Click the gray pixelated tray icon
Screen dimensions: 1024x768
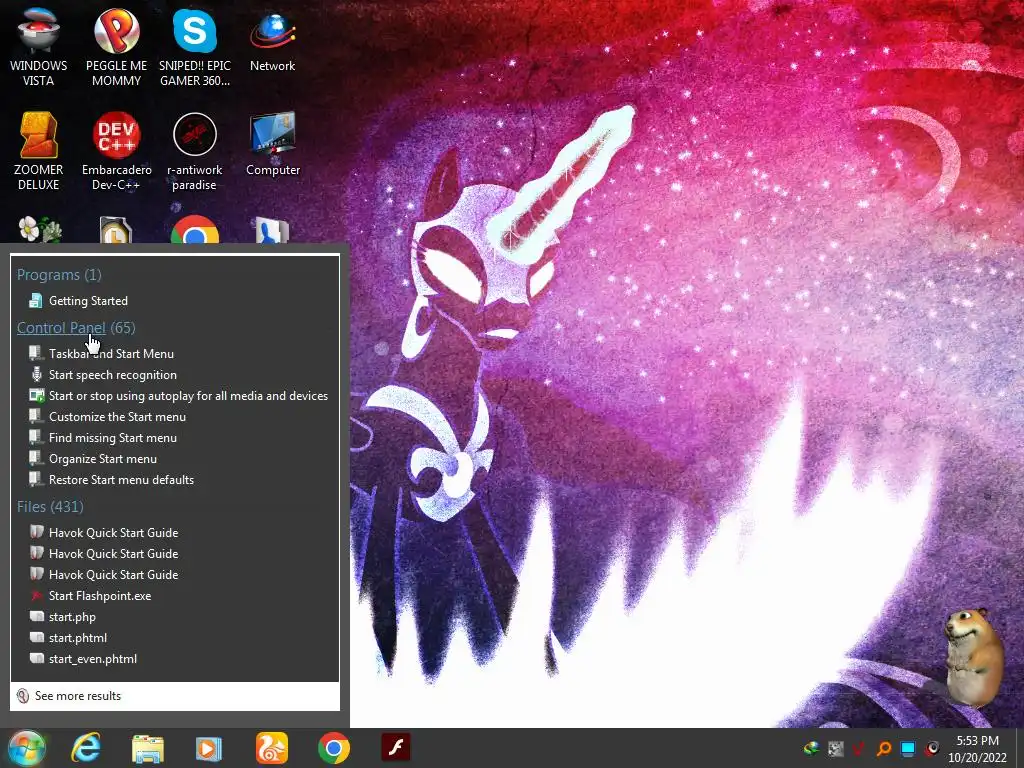[x=835, y=748]
